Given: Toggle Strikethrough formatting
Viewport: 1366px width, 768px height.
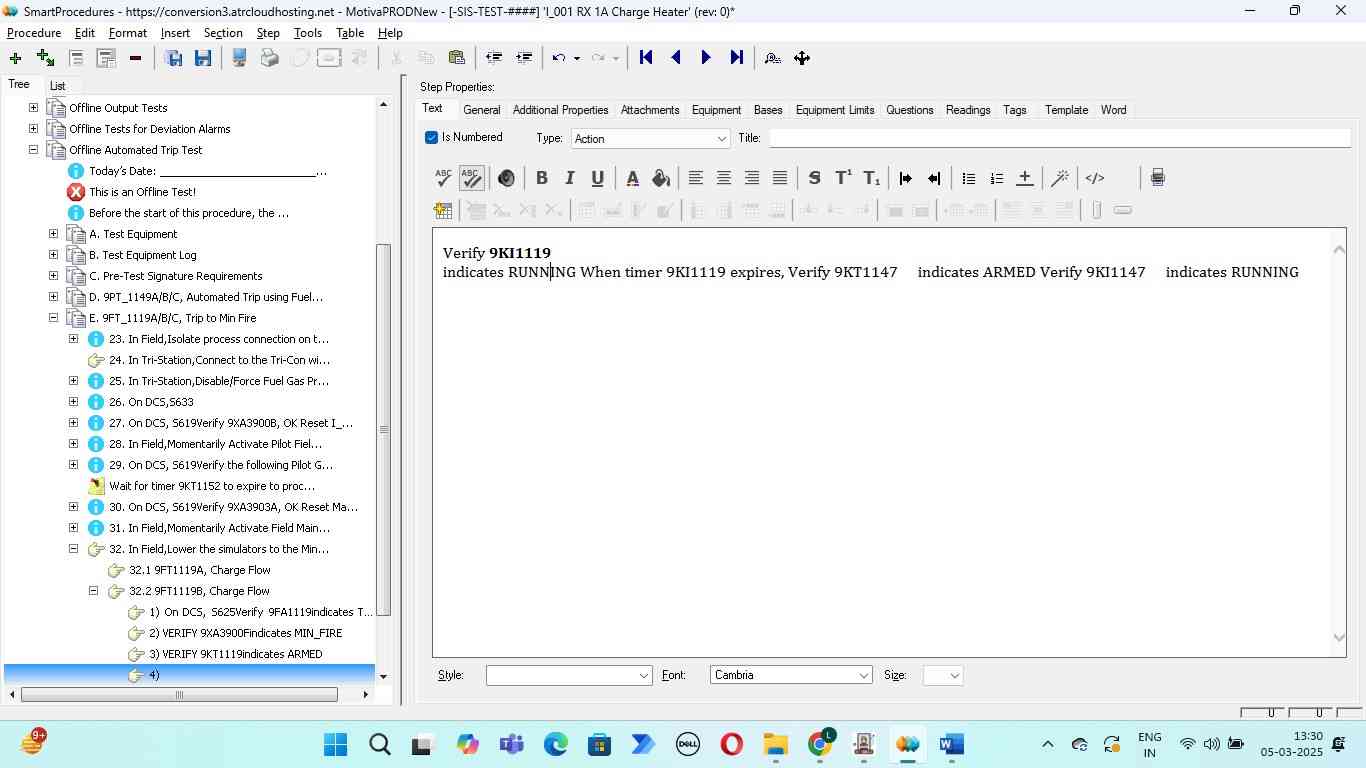Looking at the screenshot, I should (x=814, y=178).
